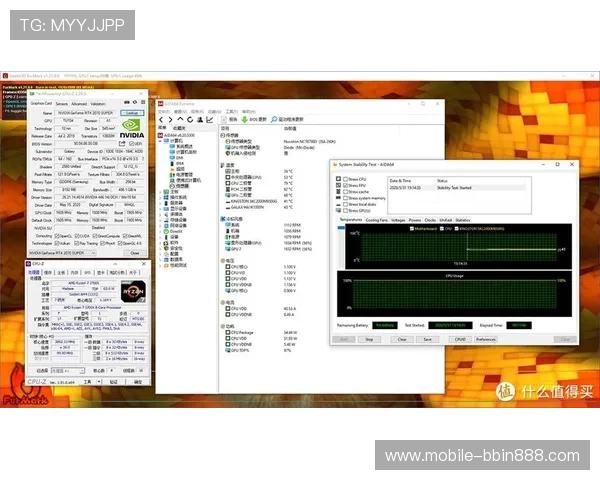Click the CPUID button in Stability Test

click(x=460, y=340)
